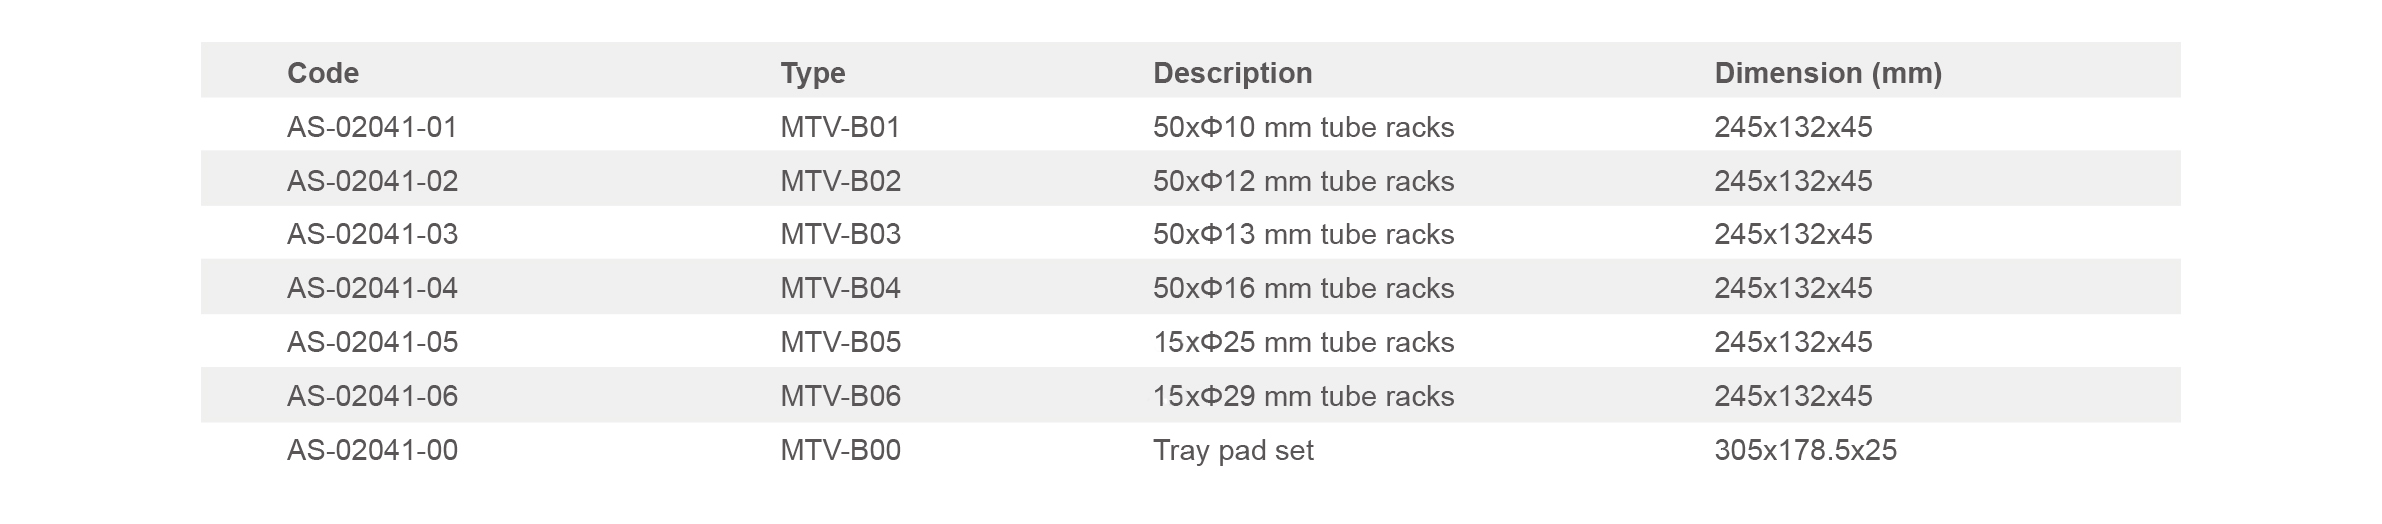Click type MTV-B06 cell
Screen dimensions: 2382x524
840,396
